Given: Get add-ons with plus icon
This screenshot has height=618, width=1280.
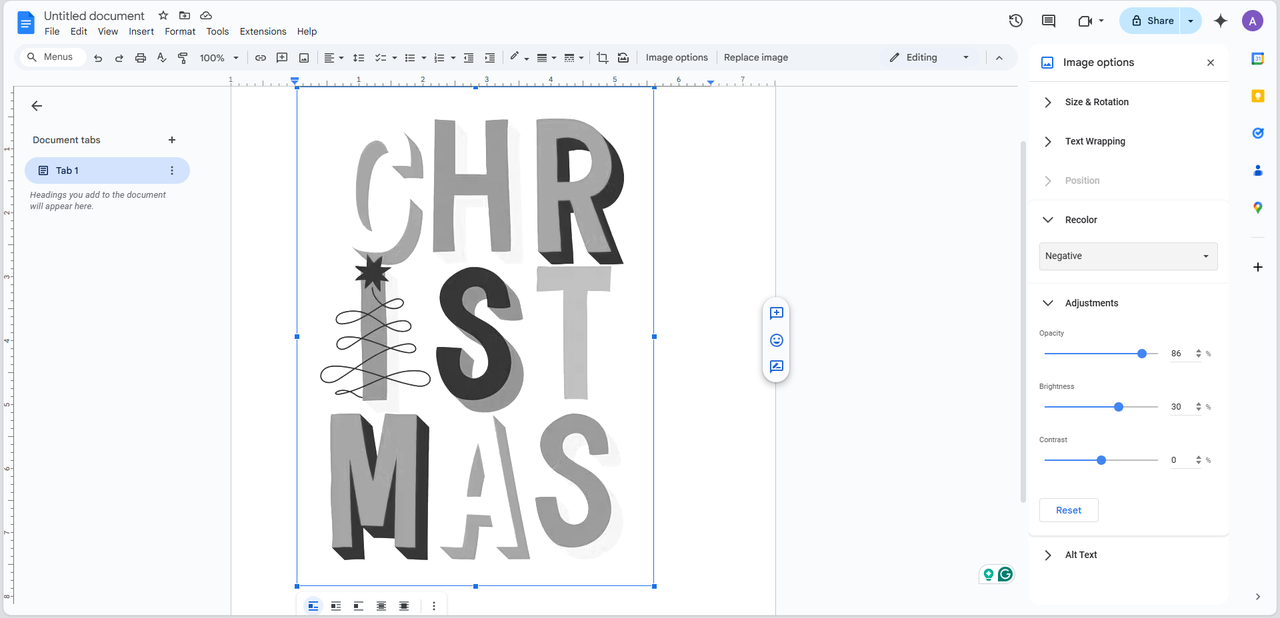Looking at the screenshot, I should coord(1258,267).
